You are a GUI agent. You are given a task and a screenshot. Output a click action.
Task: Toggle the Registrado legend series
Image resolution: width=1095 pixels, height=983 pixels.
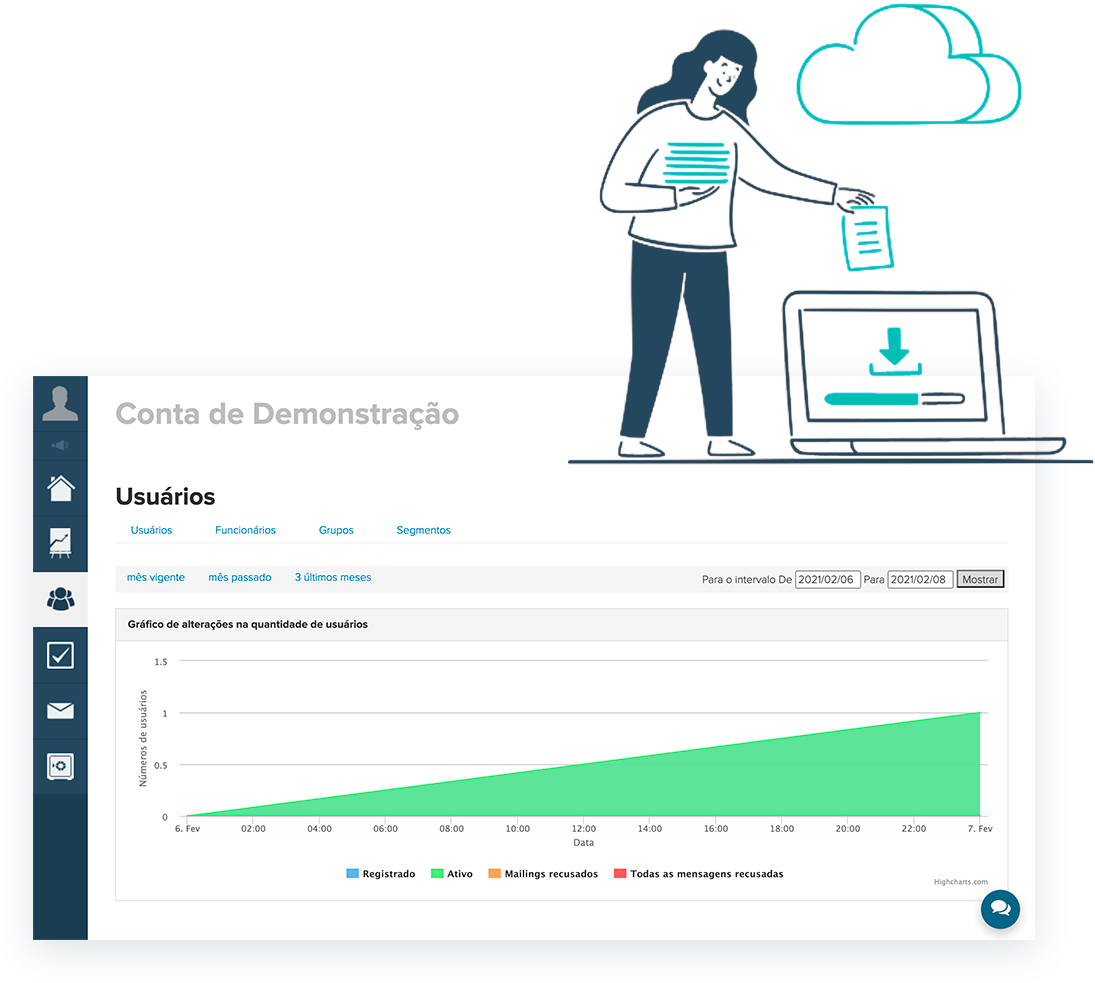point(381,874)
